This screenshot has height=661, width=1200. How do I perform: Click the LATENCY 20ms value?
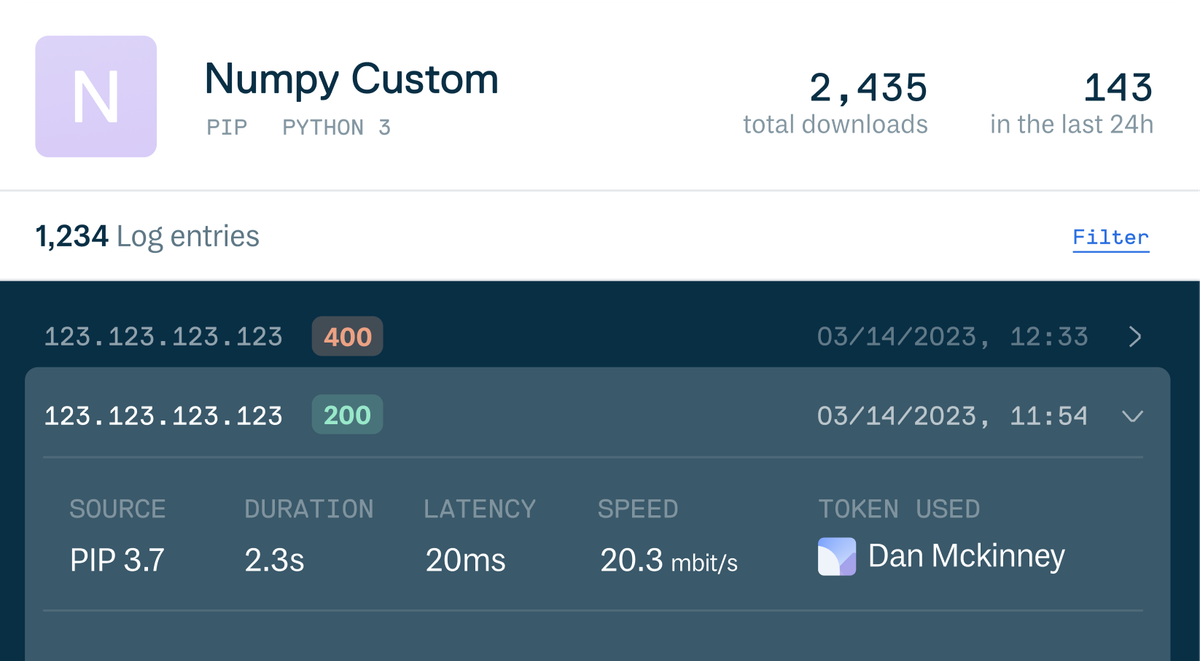(x=464, y=561)
